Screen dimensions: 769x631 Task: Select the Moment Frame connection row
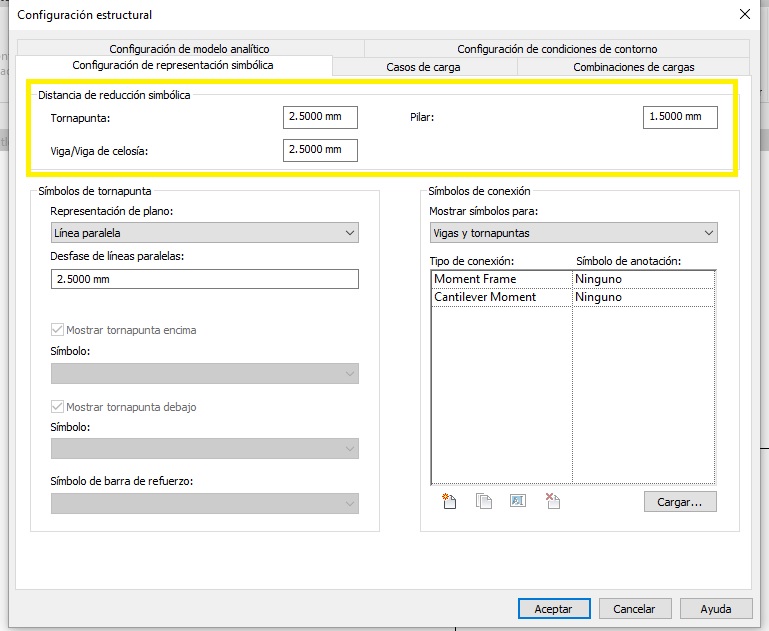(500, 279)
